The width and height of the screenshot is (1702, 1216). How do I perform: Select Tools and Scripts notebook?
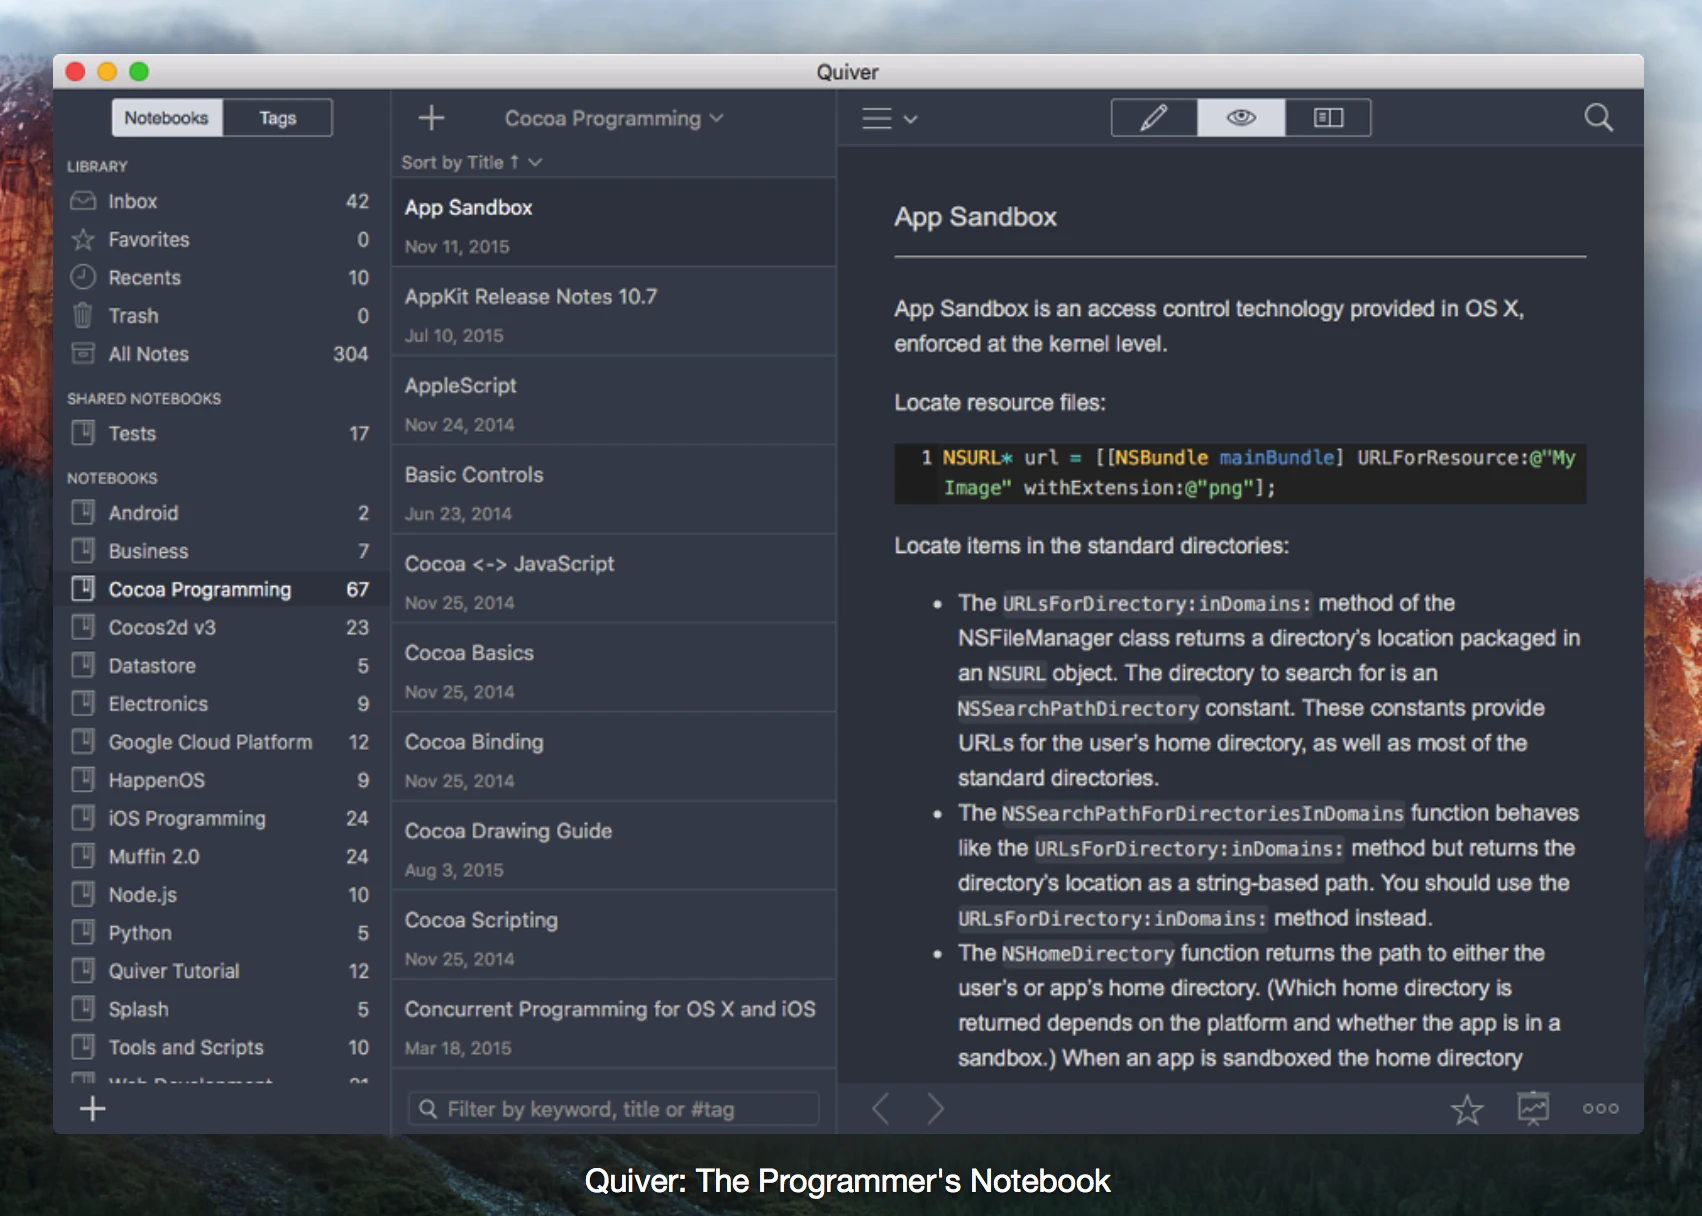220,1047
